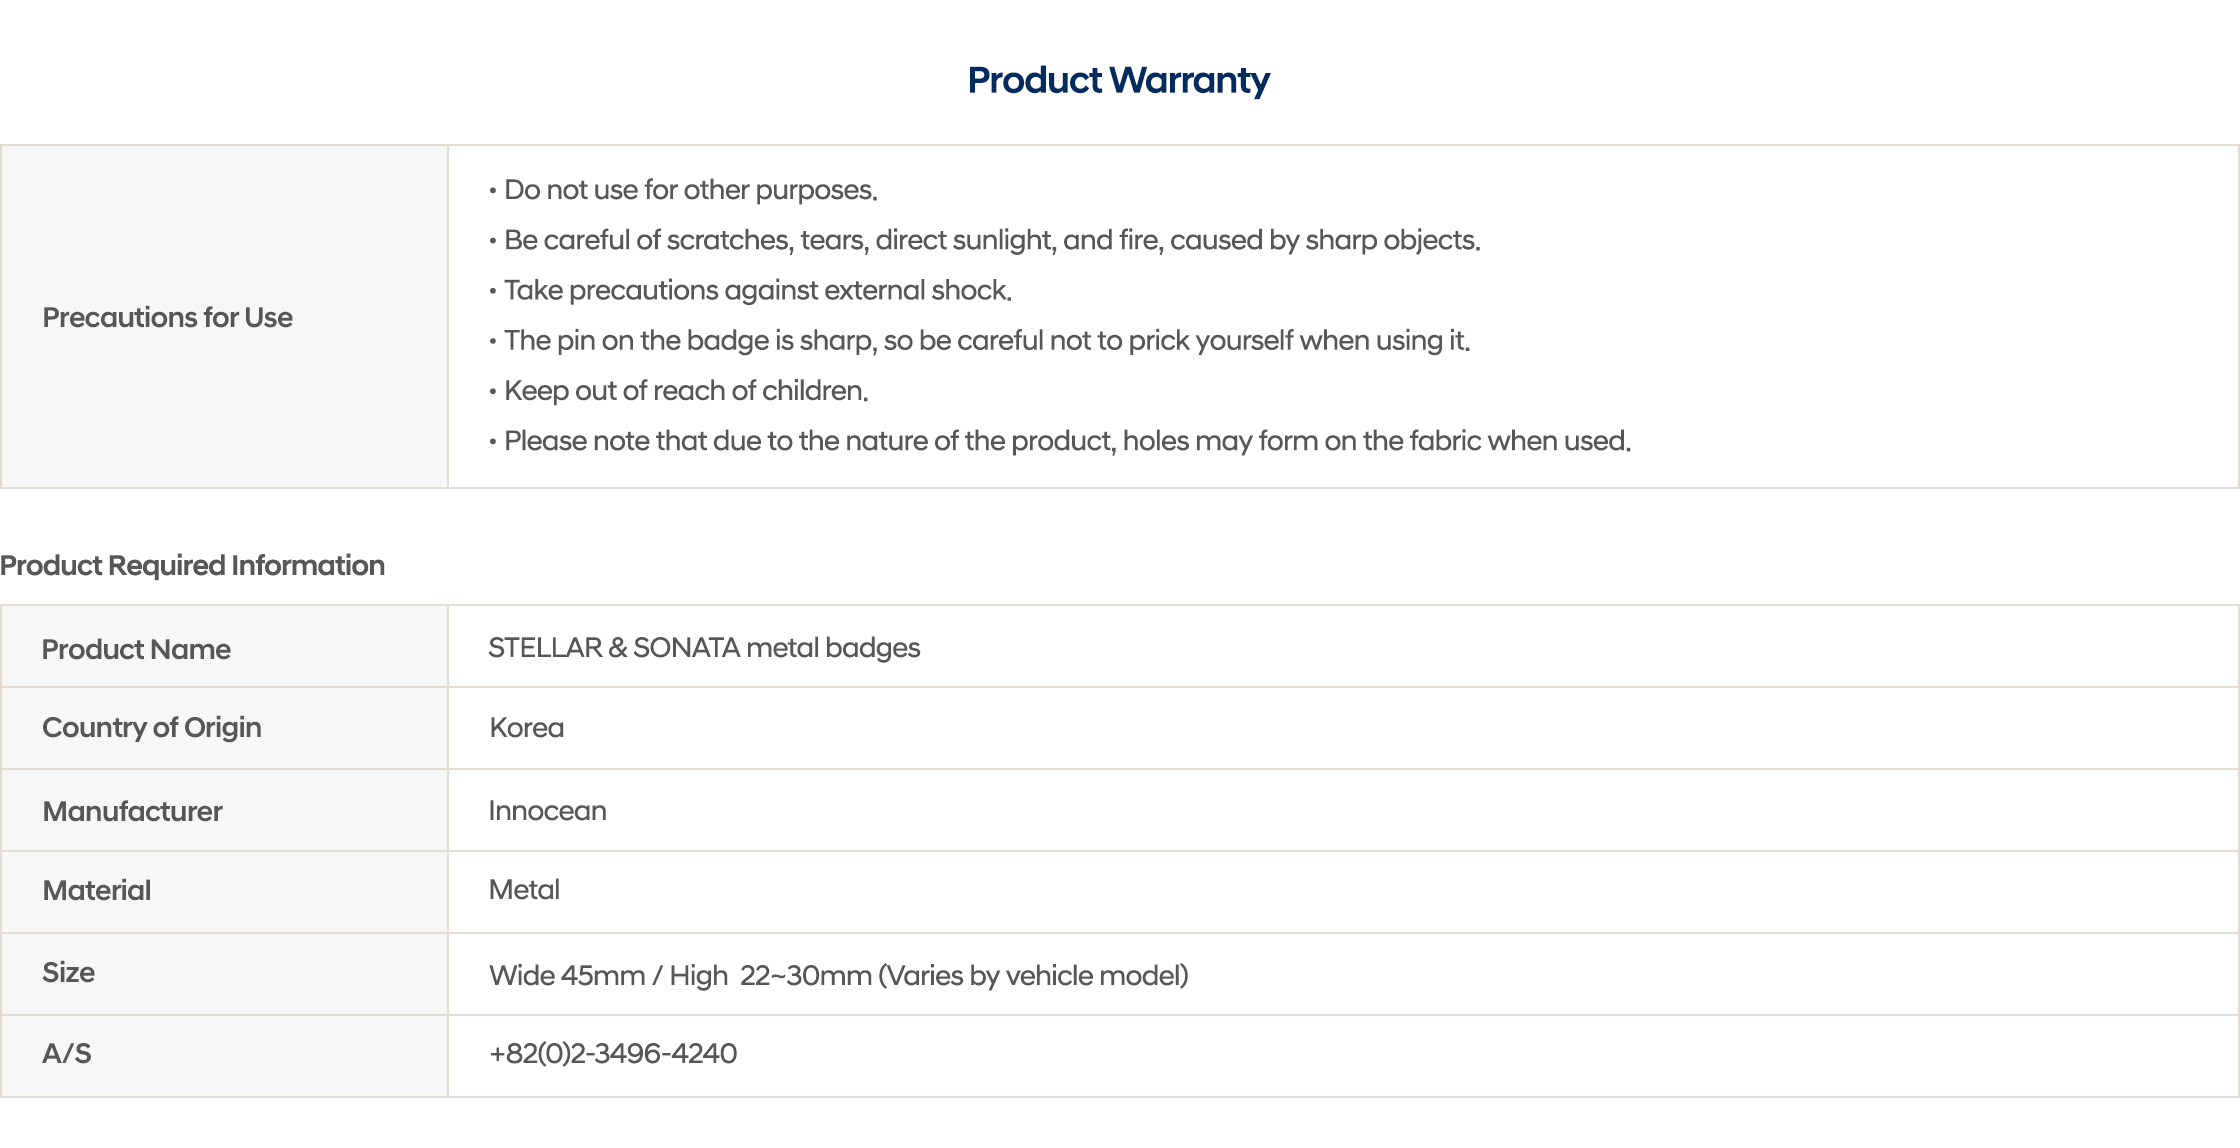This screenshot has width=2240, height=1148.
Task: Click the Country of Origin label
Action: (x=152, y=727)
